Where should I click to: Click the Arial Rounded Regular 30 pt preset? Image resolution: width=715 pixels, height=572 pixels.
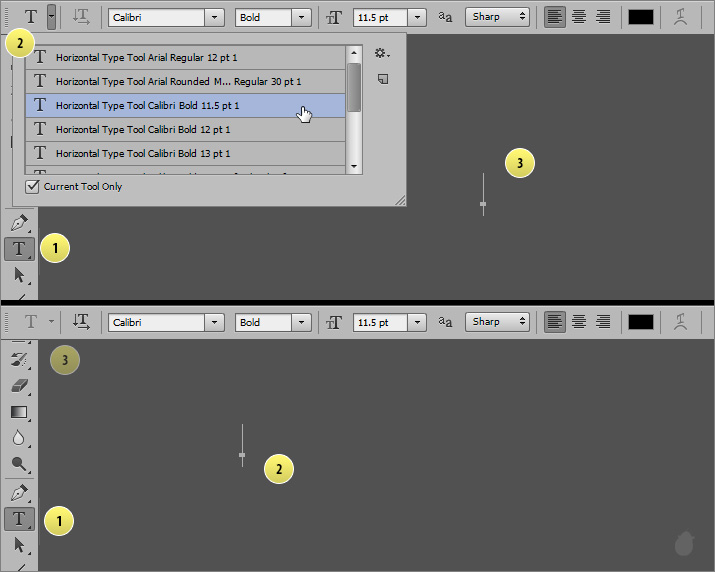click(185, 81)
